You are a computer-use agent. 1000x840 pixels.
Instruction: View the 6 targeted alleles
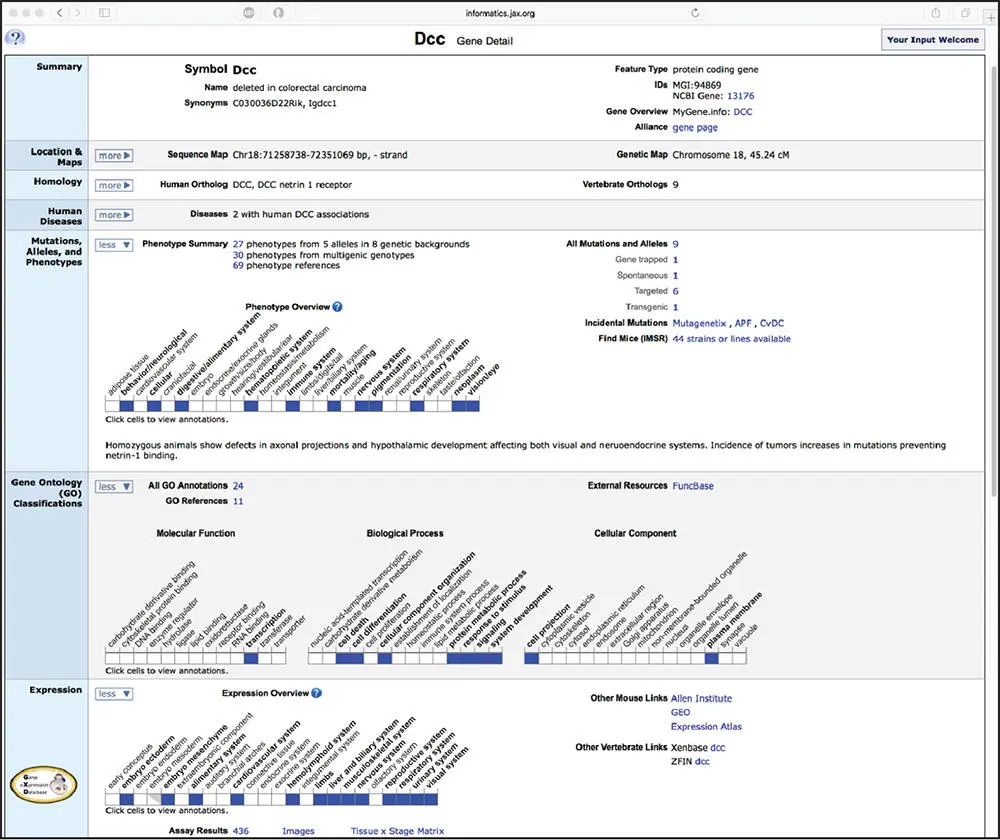coord(675,291)
